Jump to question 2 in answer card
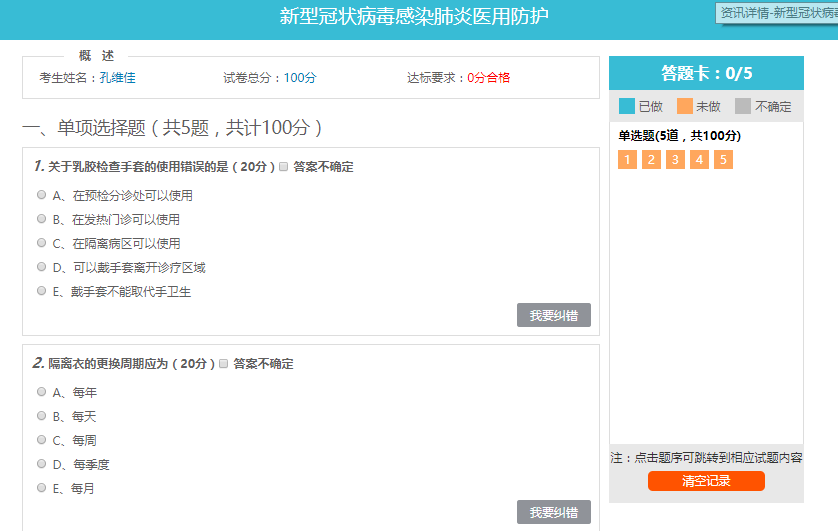 click(x=651, y=160)
